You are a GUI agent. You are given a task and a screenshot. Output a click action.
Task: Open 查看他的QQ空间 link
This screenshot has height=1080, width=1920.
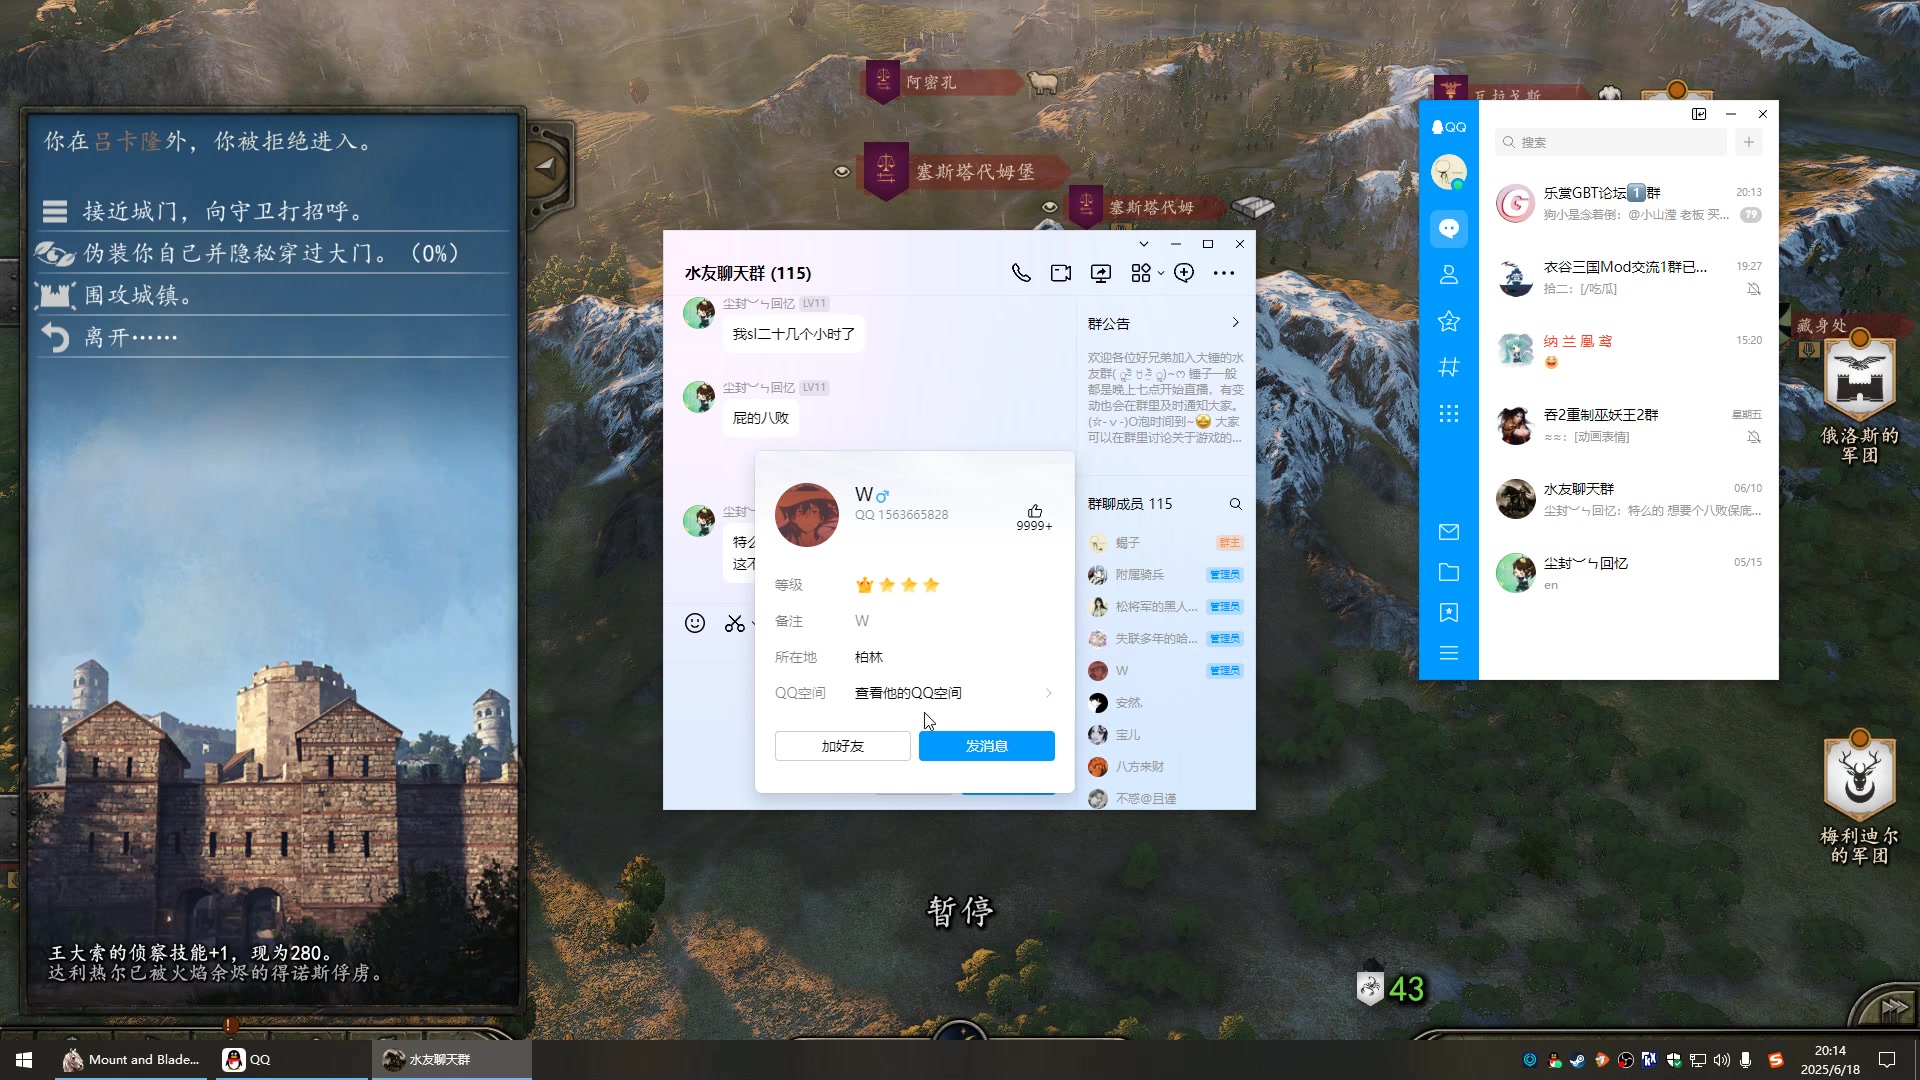click(908, 693)
